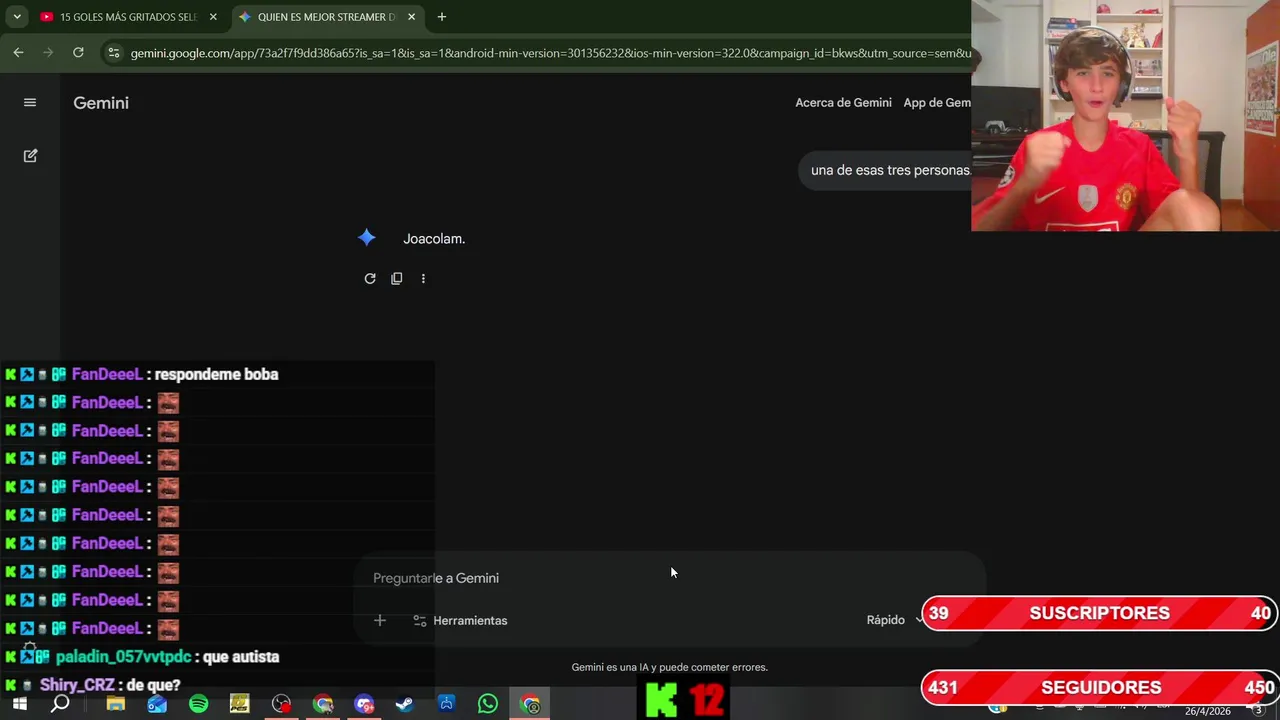Image resolution: width=1280 pixels, height=720 pixels.
Task: Go back to the previous page
Action: [18, 53]
